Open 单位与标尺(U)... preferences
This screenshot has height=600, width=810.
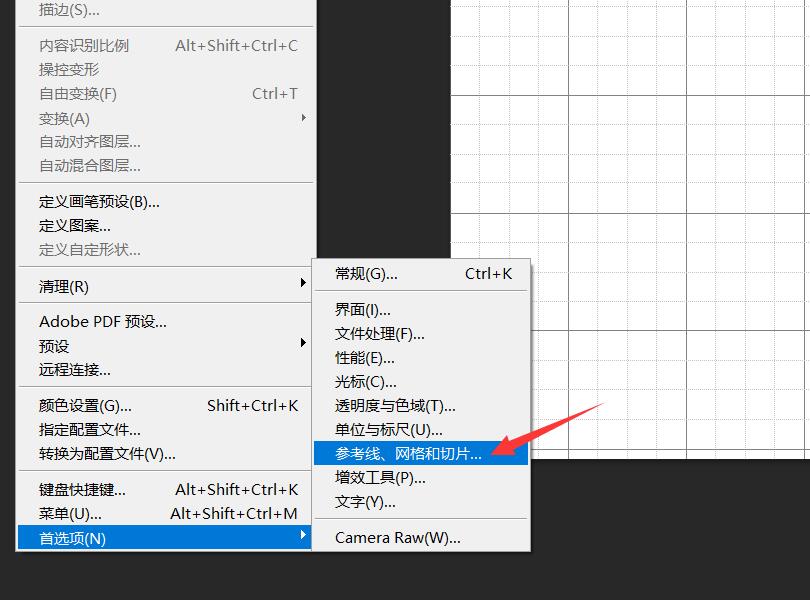[x=421, y=430]
